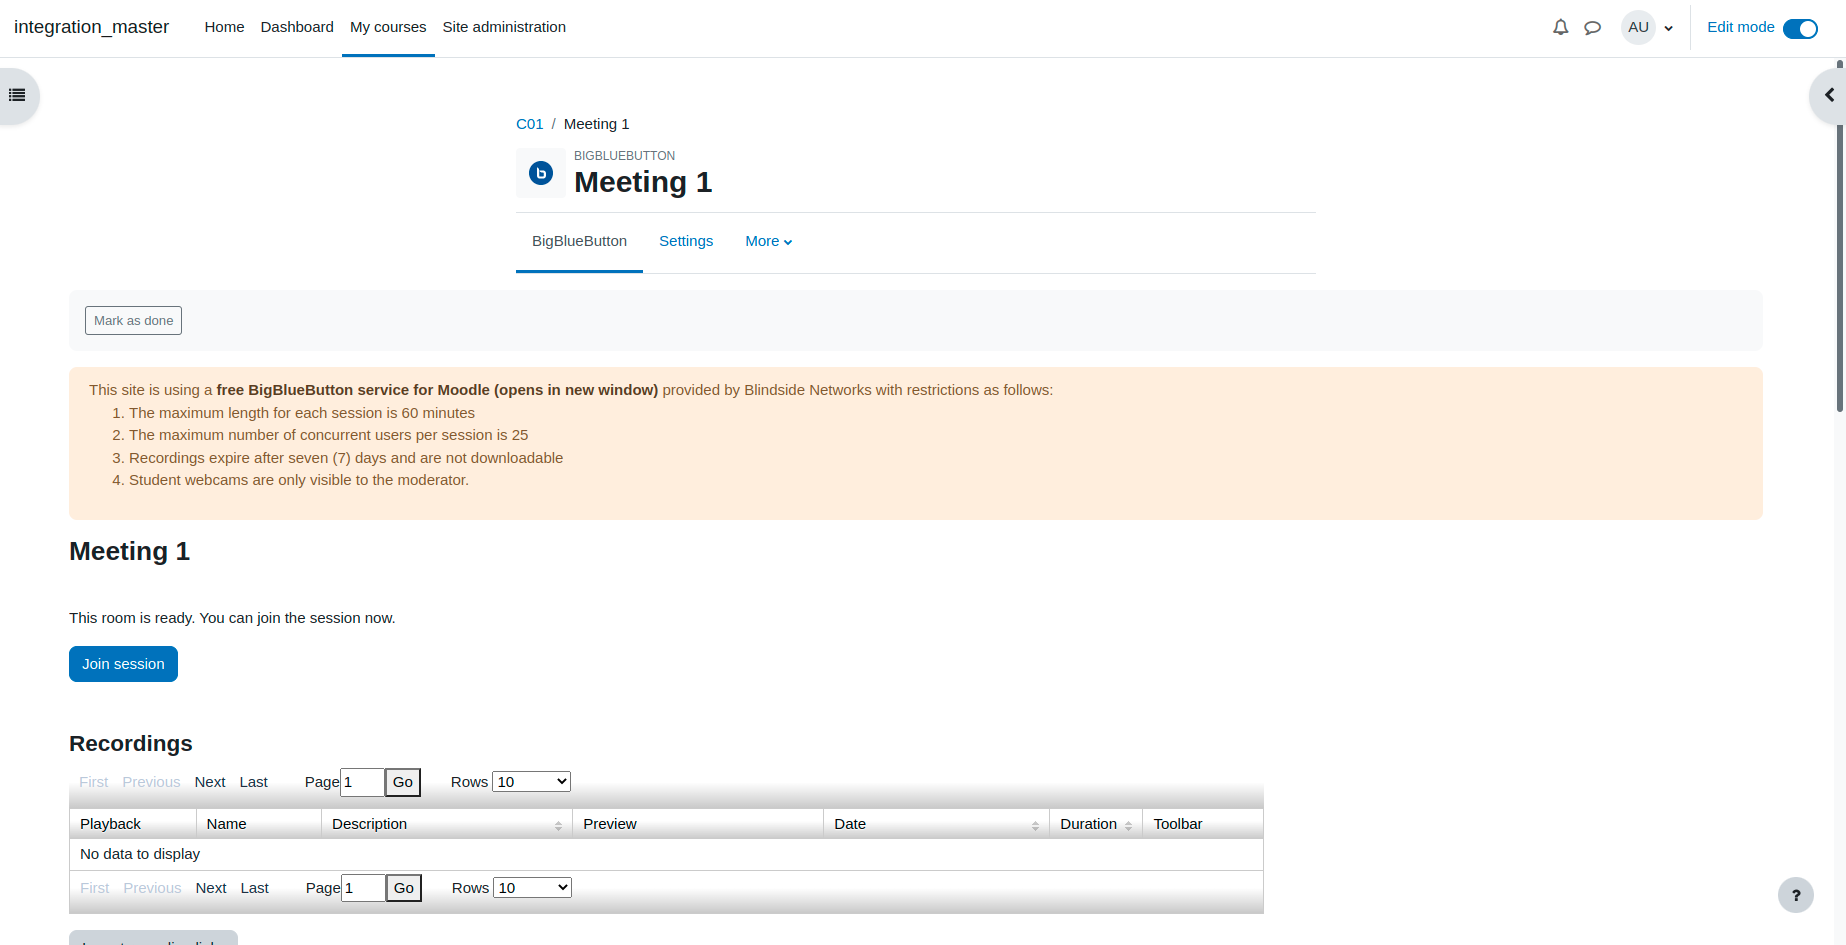The image size is (1846, 945).
Task: Open the notifications bell icon
Action: click(1560, 28)
